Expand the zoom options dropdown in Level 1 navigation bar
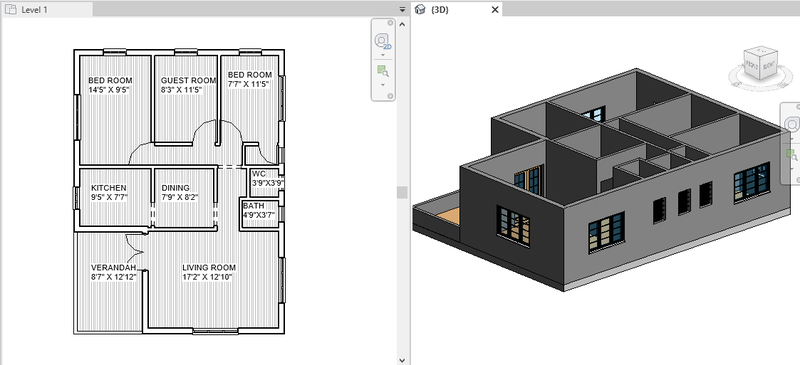The height and width of the screenshot is (365, 800). click(x=383, y=84)
